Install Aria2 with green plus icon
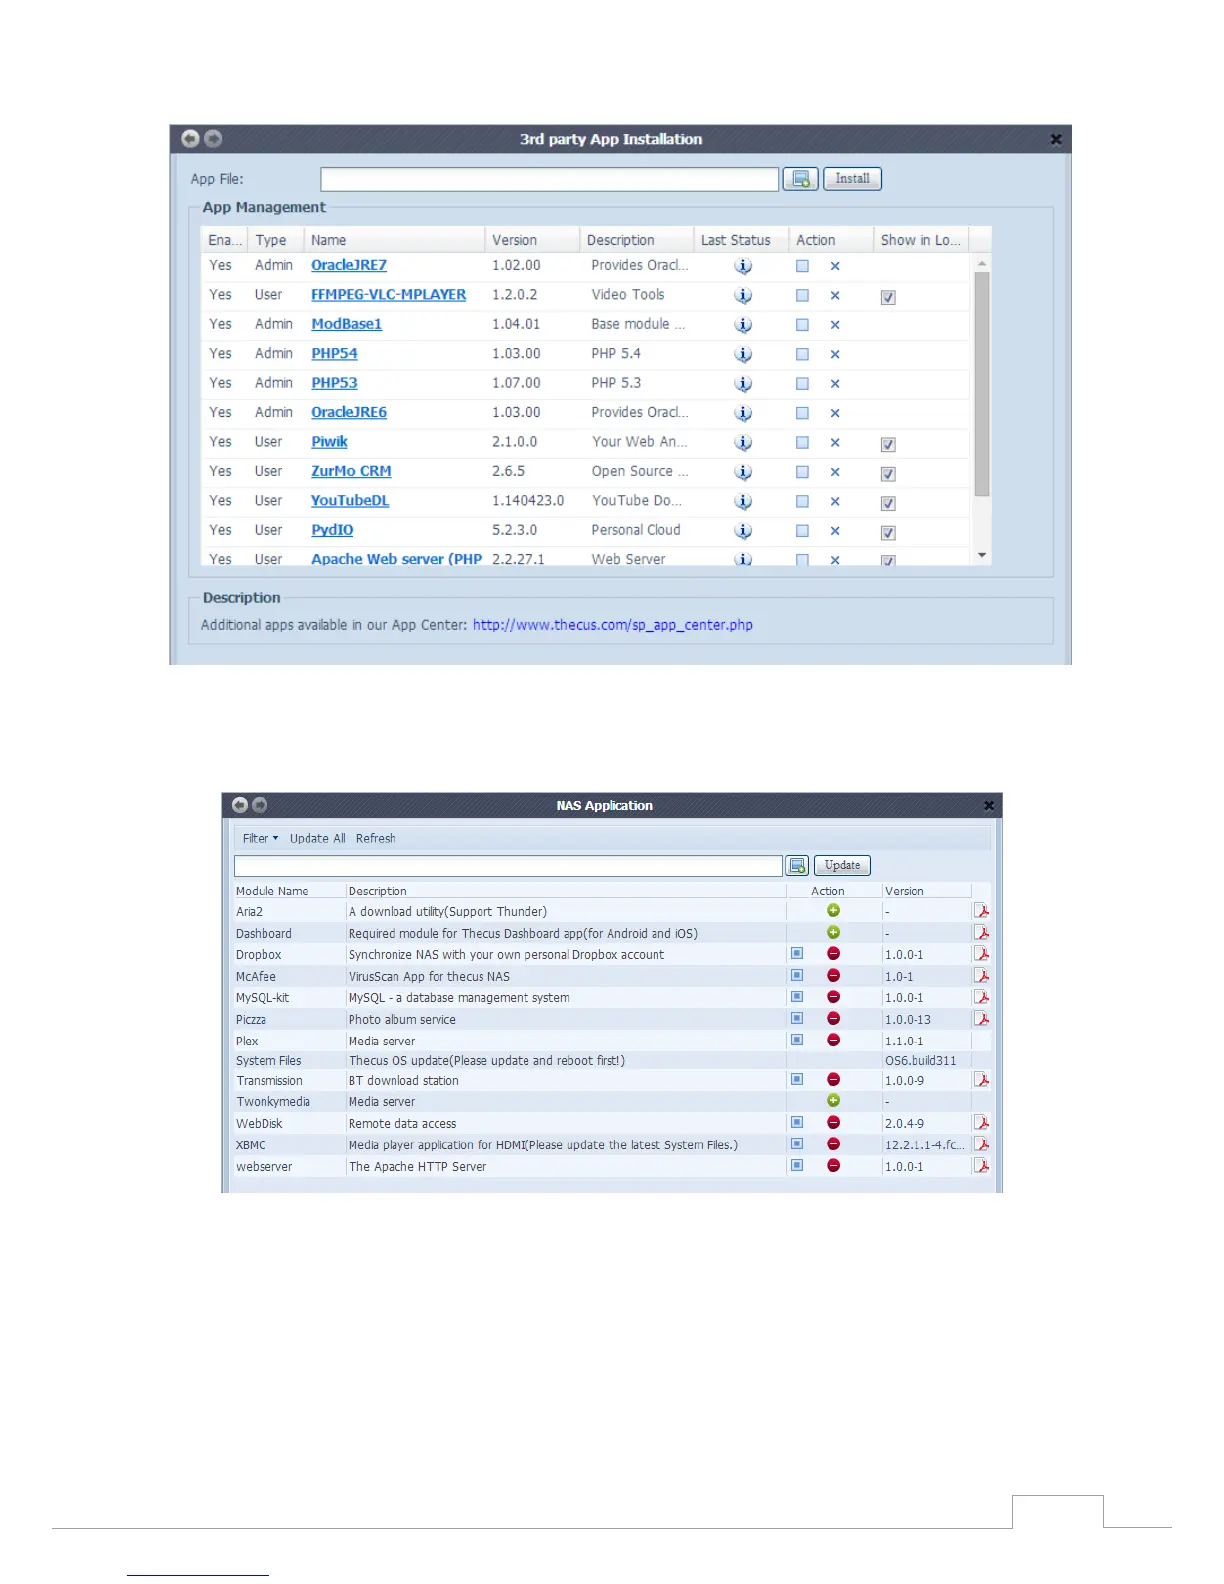1224x1584 pixels. point(833,911)
